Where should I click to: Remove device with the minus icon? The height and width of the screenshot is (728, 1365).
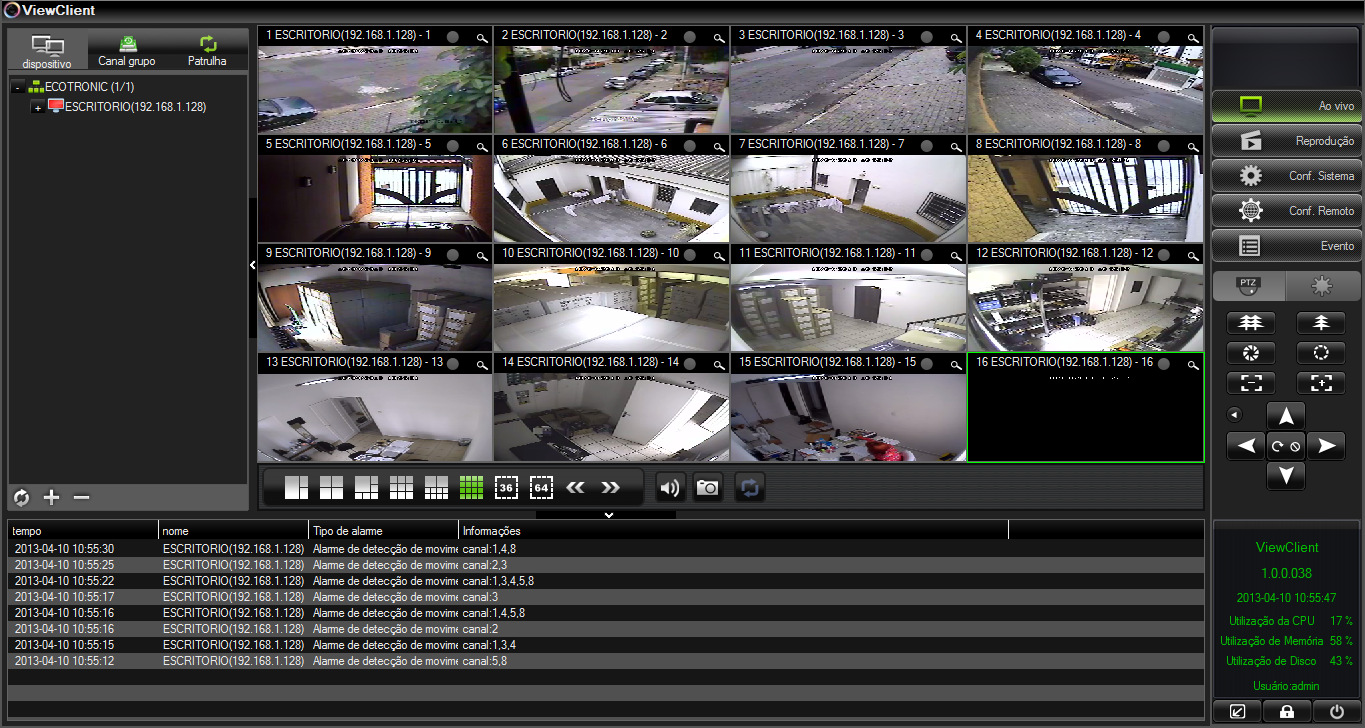coord(82,498)
